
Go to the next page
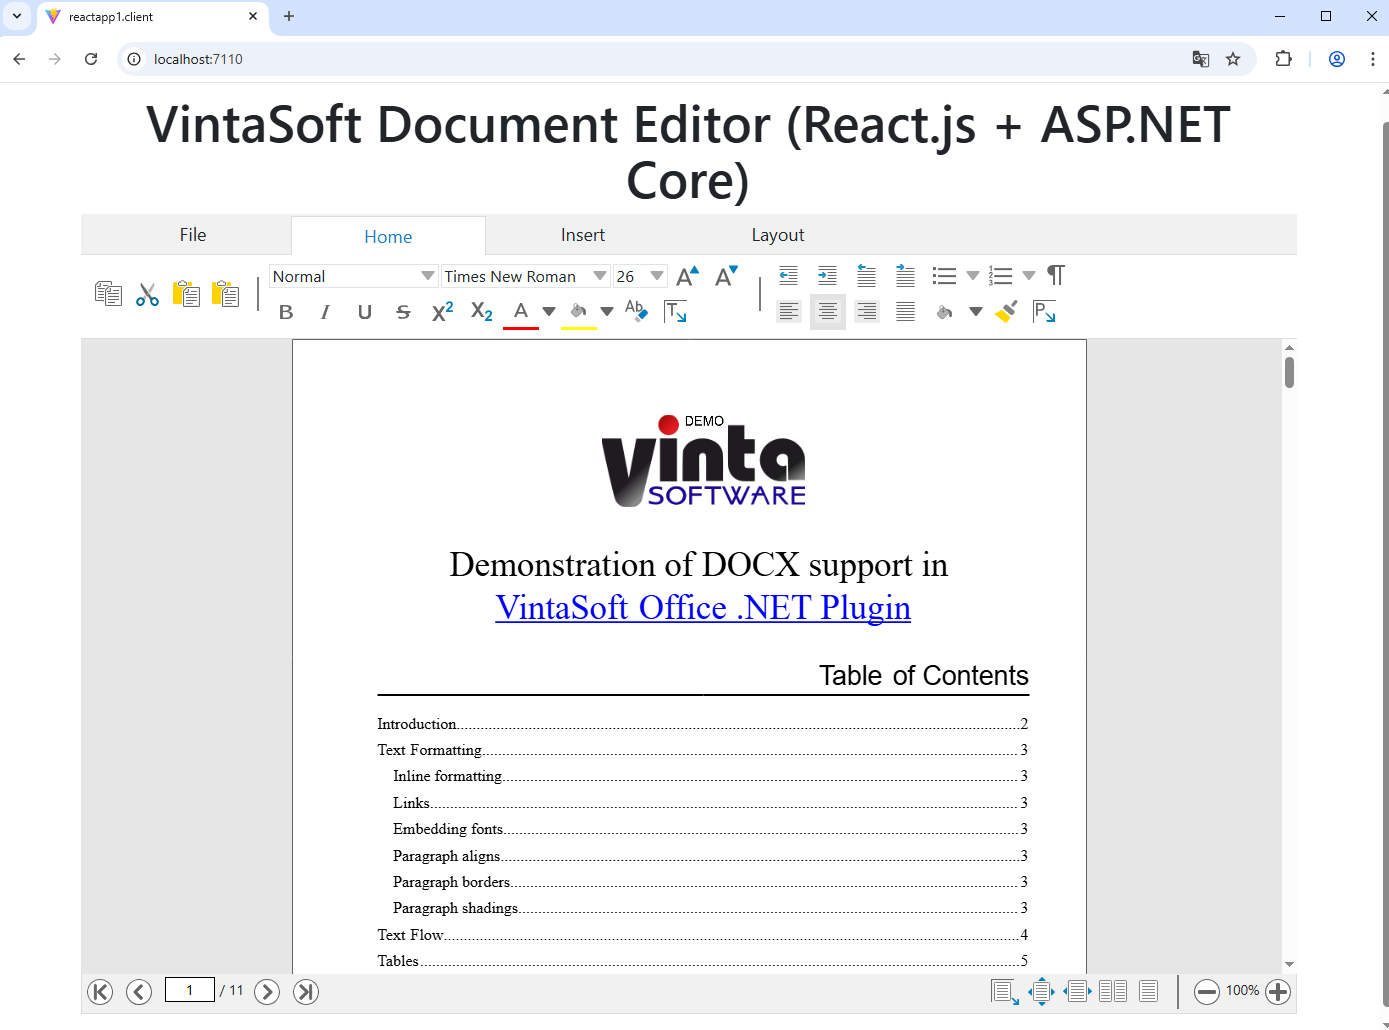pos(267,991)
